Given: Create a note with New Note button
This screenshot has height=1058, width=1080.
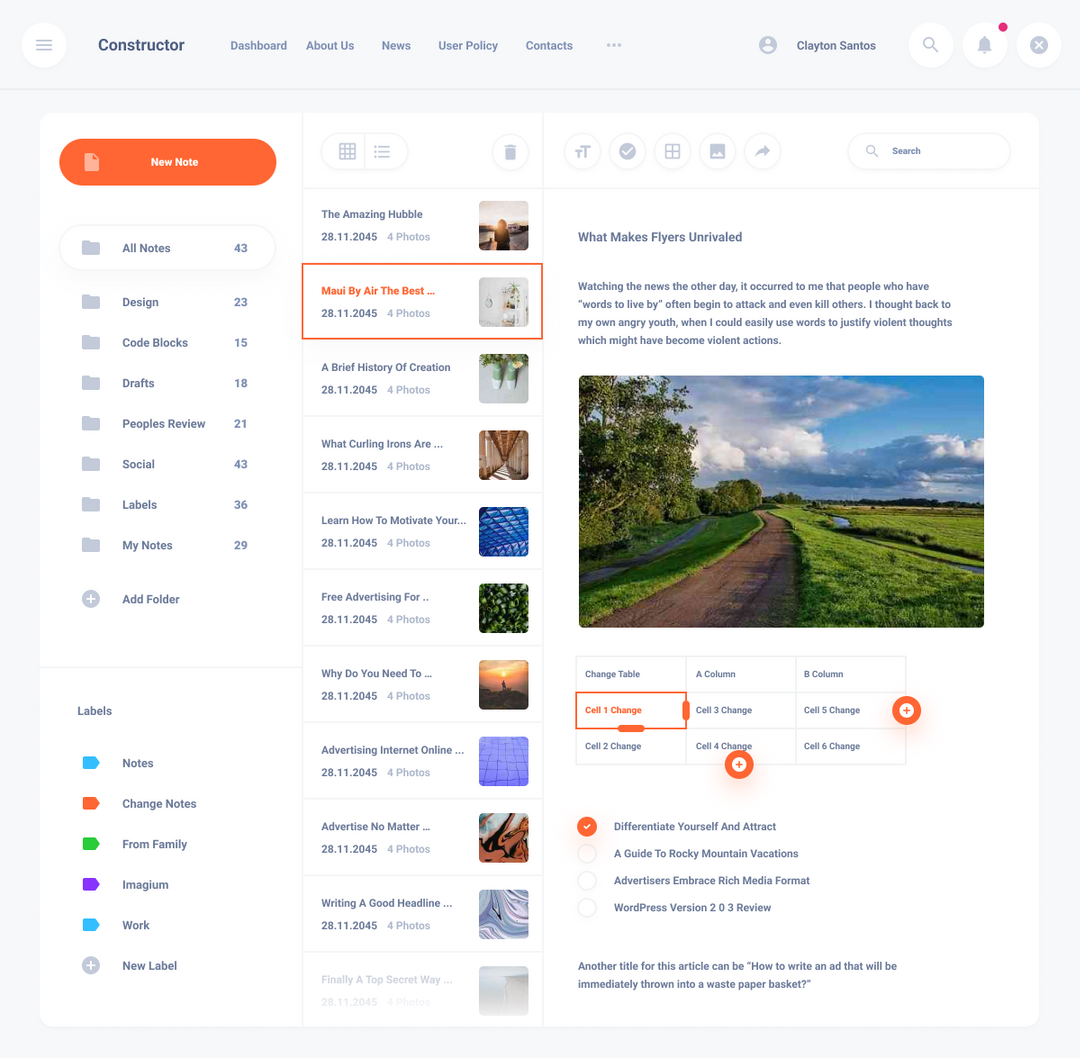Looking at the screenshot, I should [167, 161].
